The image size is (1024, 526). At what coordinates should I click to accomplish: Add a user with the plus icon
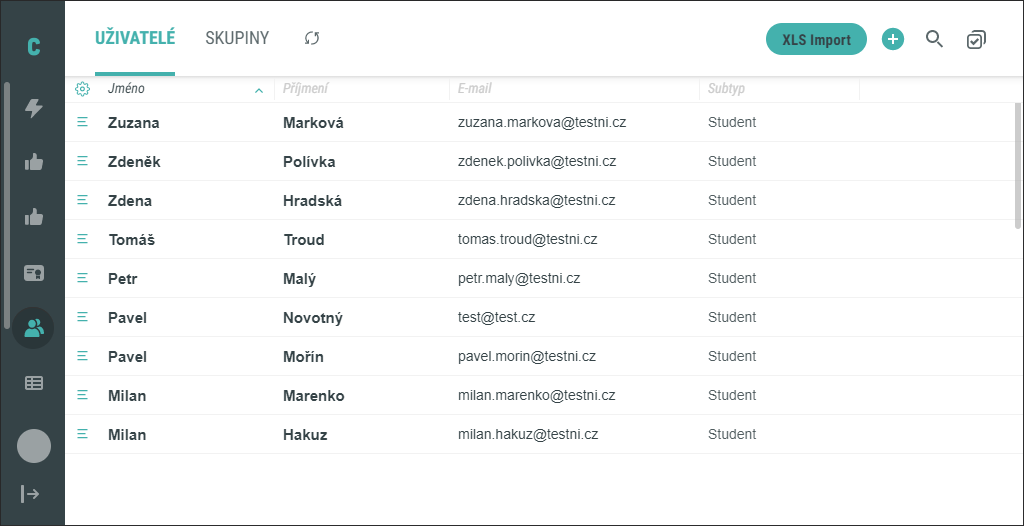point(893,39)
